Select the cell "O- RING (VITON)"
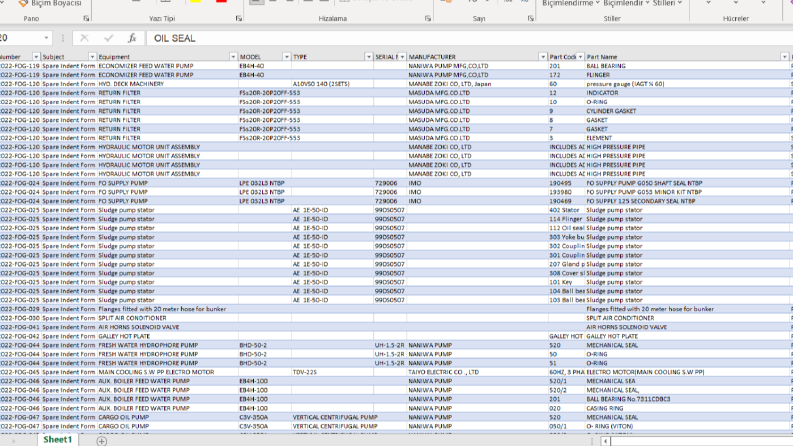The width and height of the screenshot is (793, 446). coord(687,426)
